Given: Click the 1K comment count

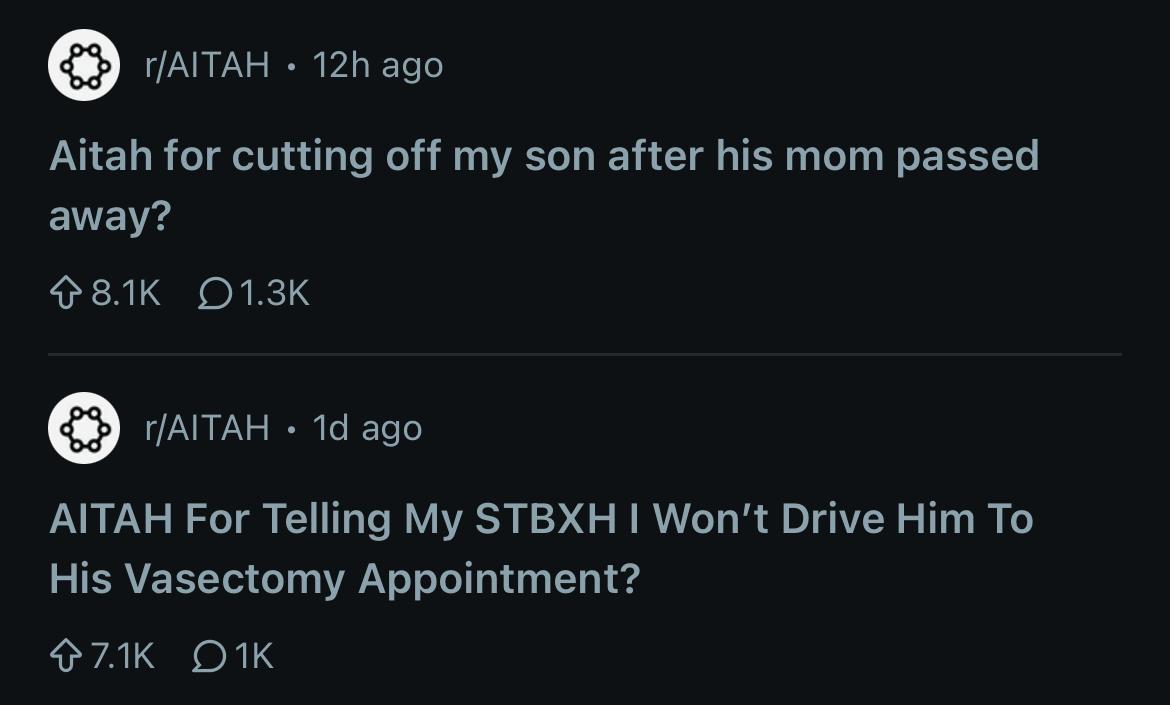Looking at the screenshot, I should click(255, 656).
